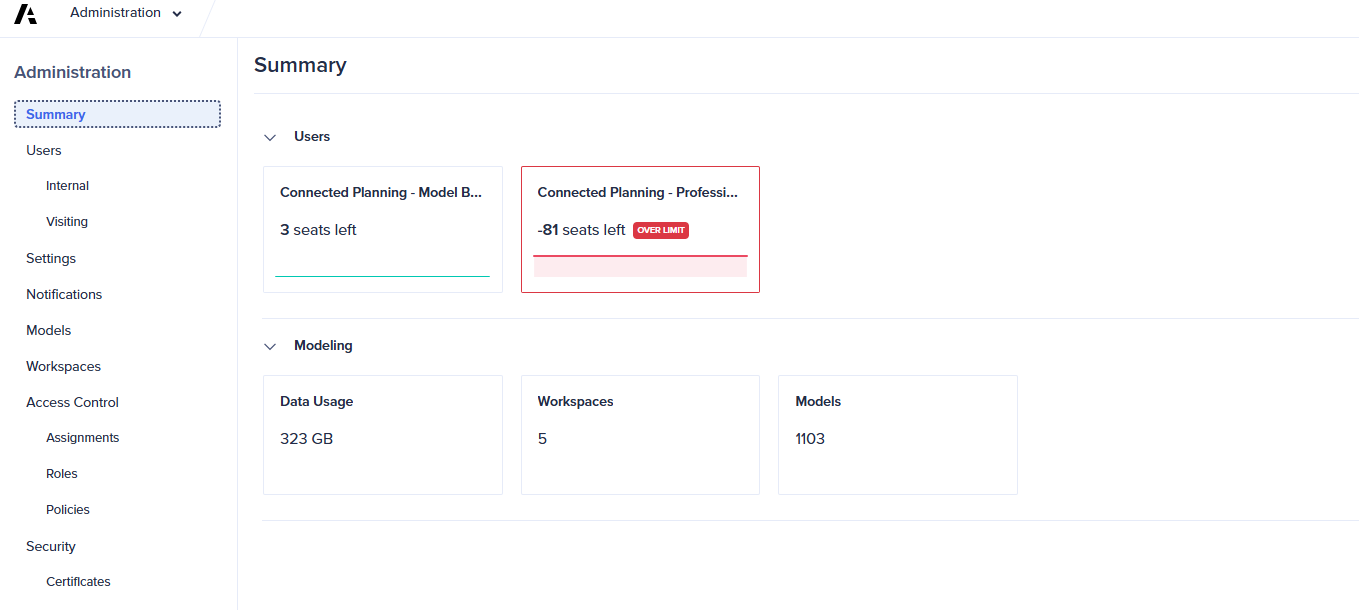The width and height of the screenshot is (1359, 610).
Task: Click the 323 GB value
Action: click(306, 439)
